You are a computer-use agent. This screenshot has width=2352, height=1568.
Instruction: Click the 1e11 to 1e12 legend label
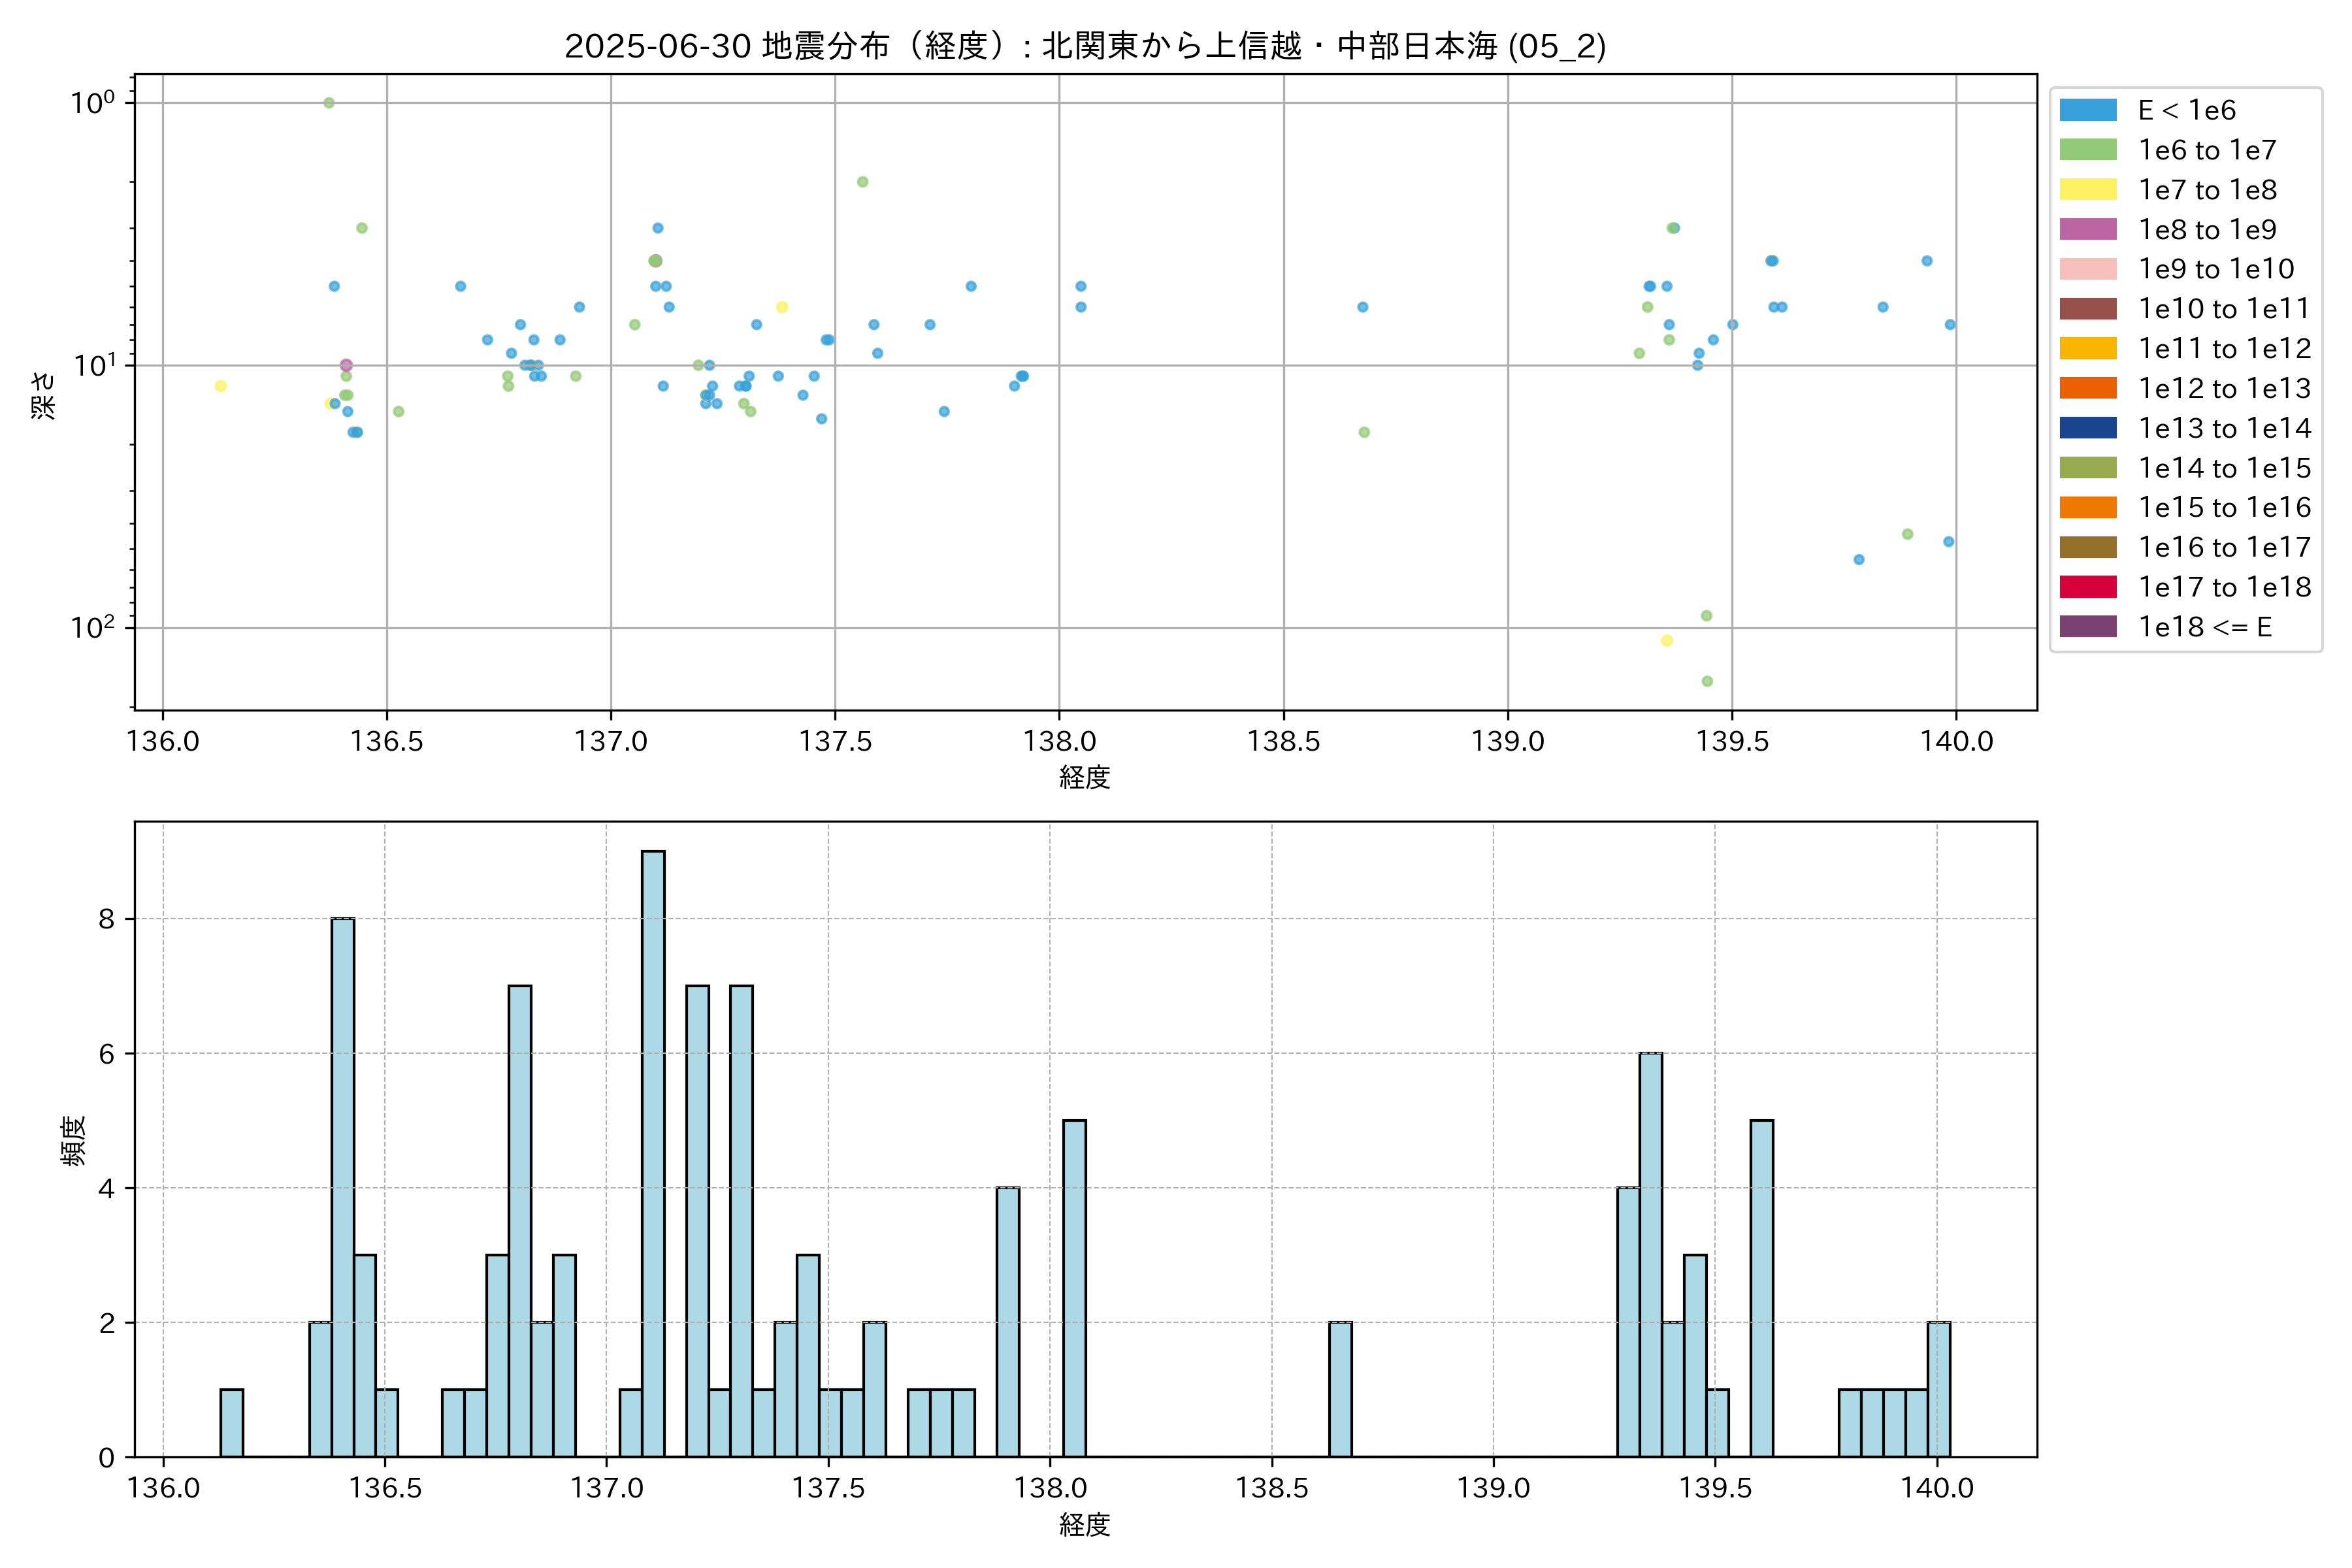tap(2224, 349)
